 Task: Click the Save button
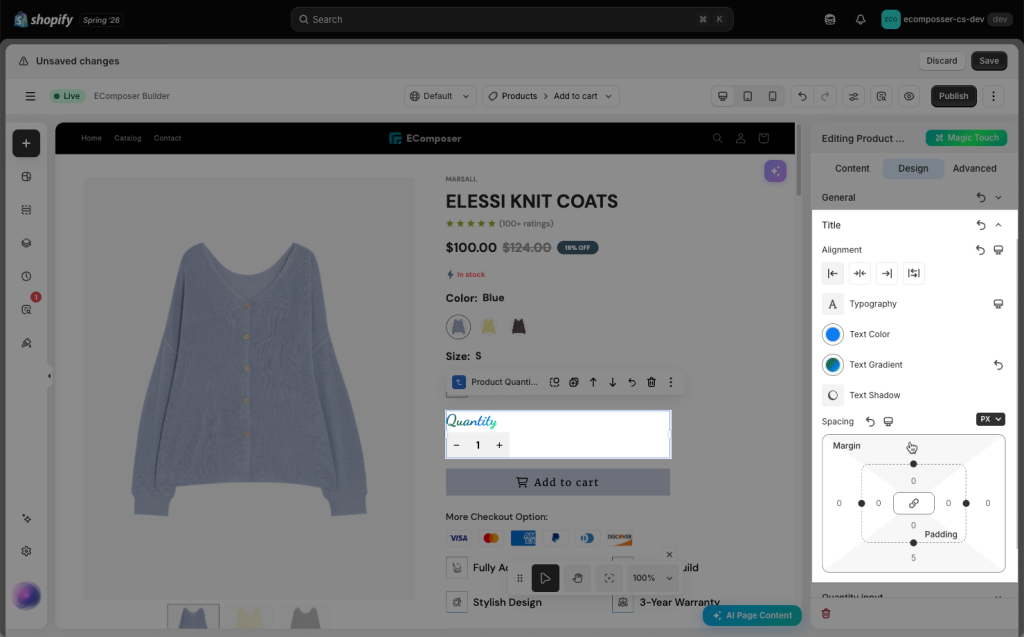(x=989, y=61)
